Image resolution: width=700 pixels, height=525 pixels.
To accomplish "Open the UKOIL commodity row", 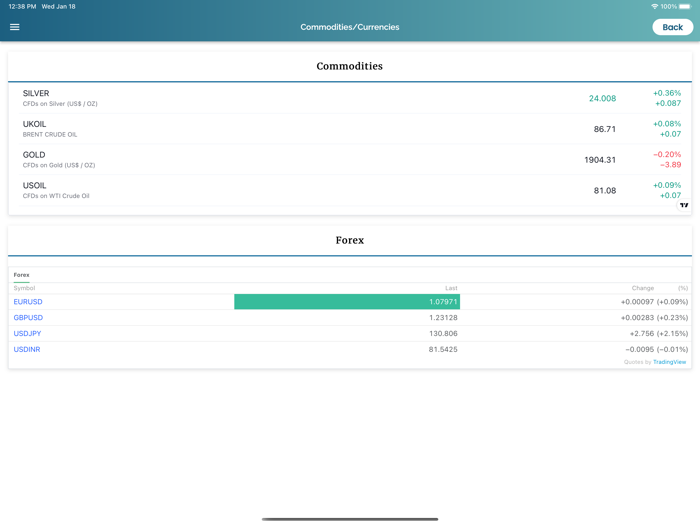I will 352,129.
